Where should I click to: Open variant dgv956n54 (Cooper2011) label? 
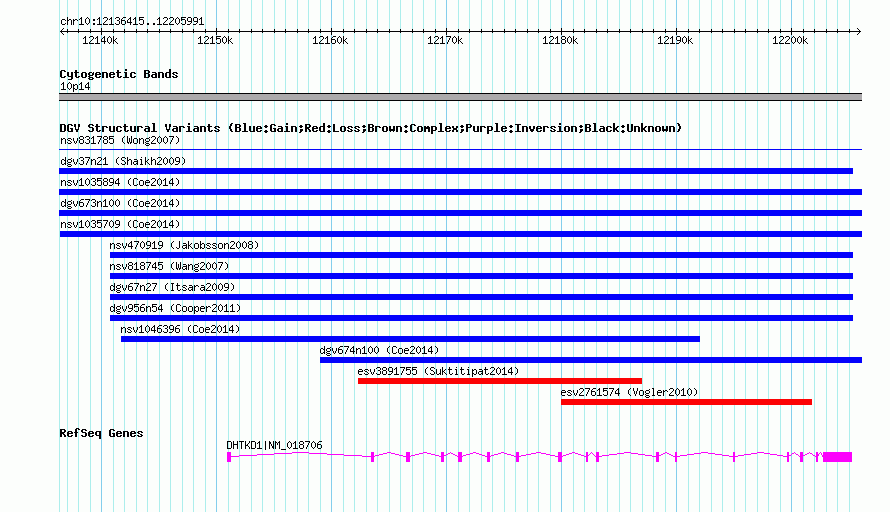click(175, 308)
